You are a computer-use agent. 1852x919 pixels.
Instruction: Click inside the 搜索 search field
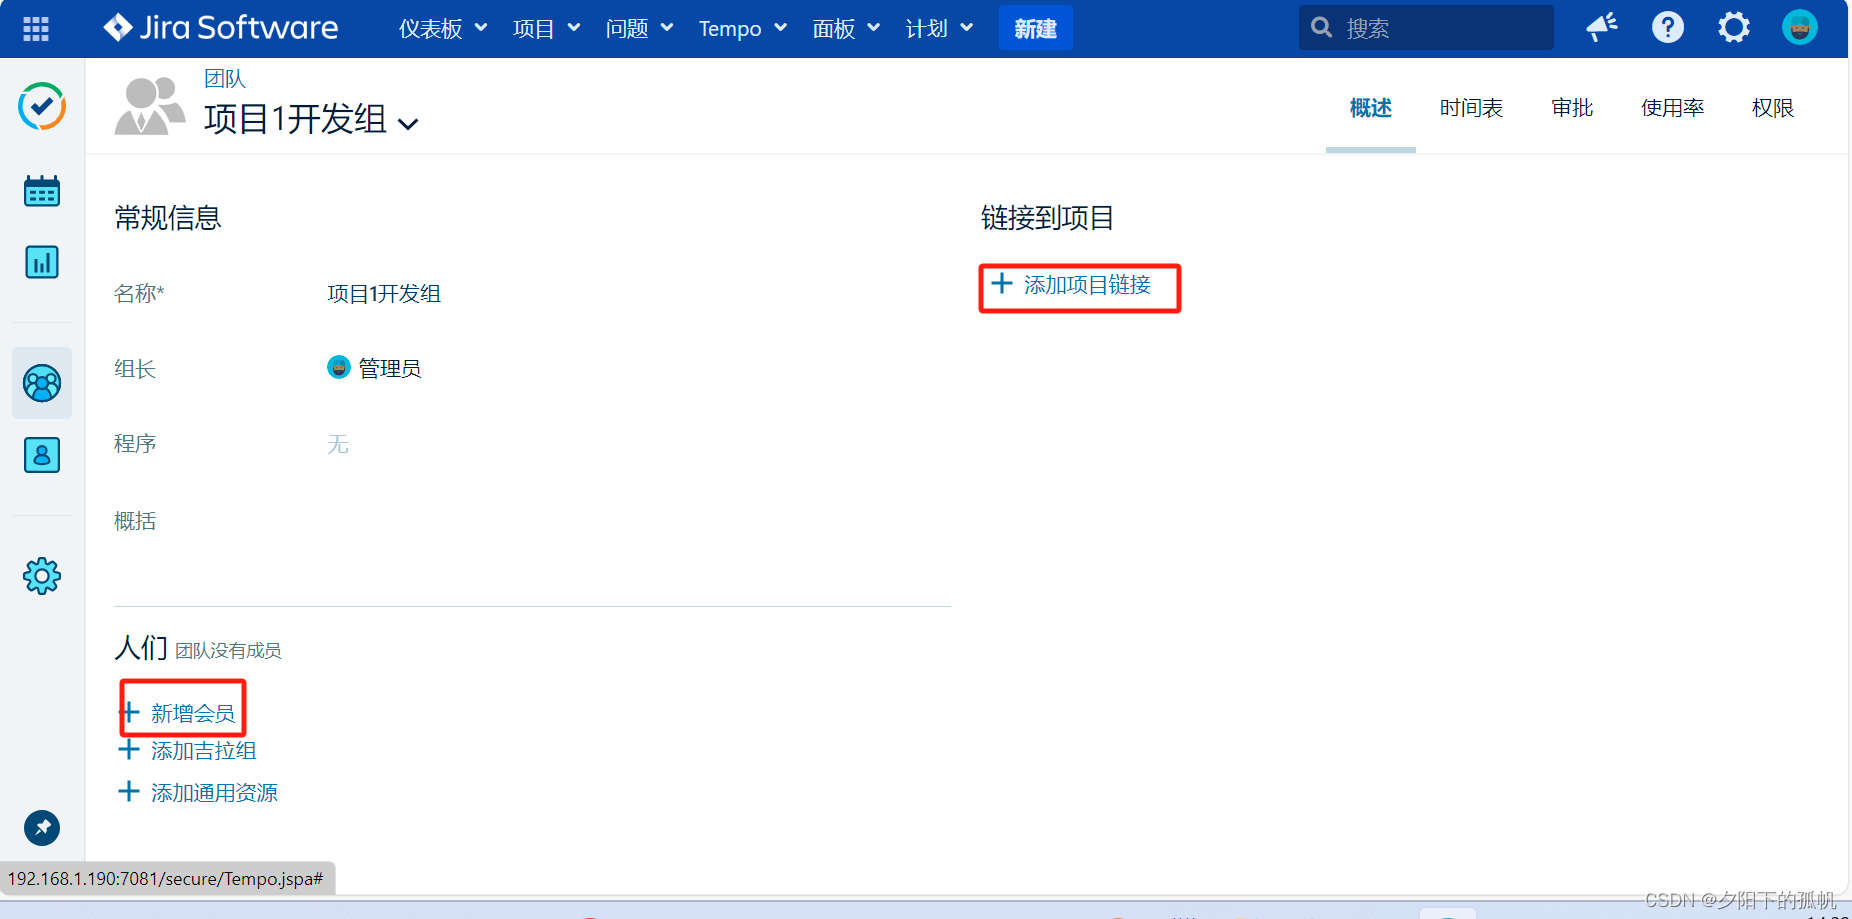[1425, 27]
